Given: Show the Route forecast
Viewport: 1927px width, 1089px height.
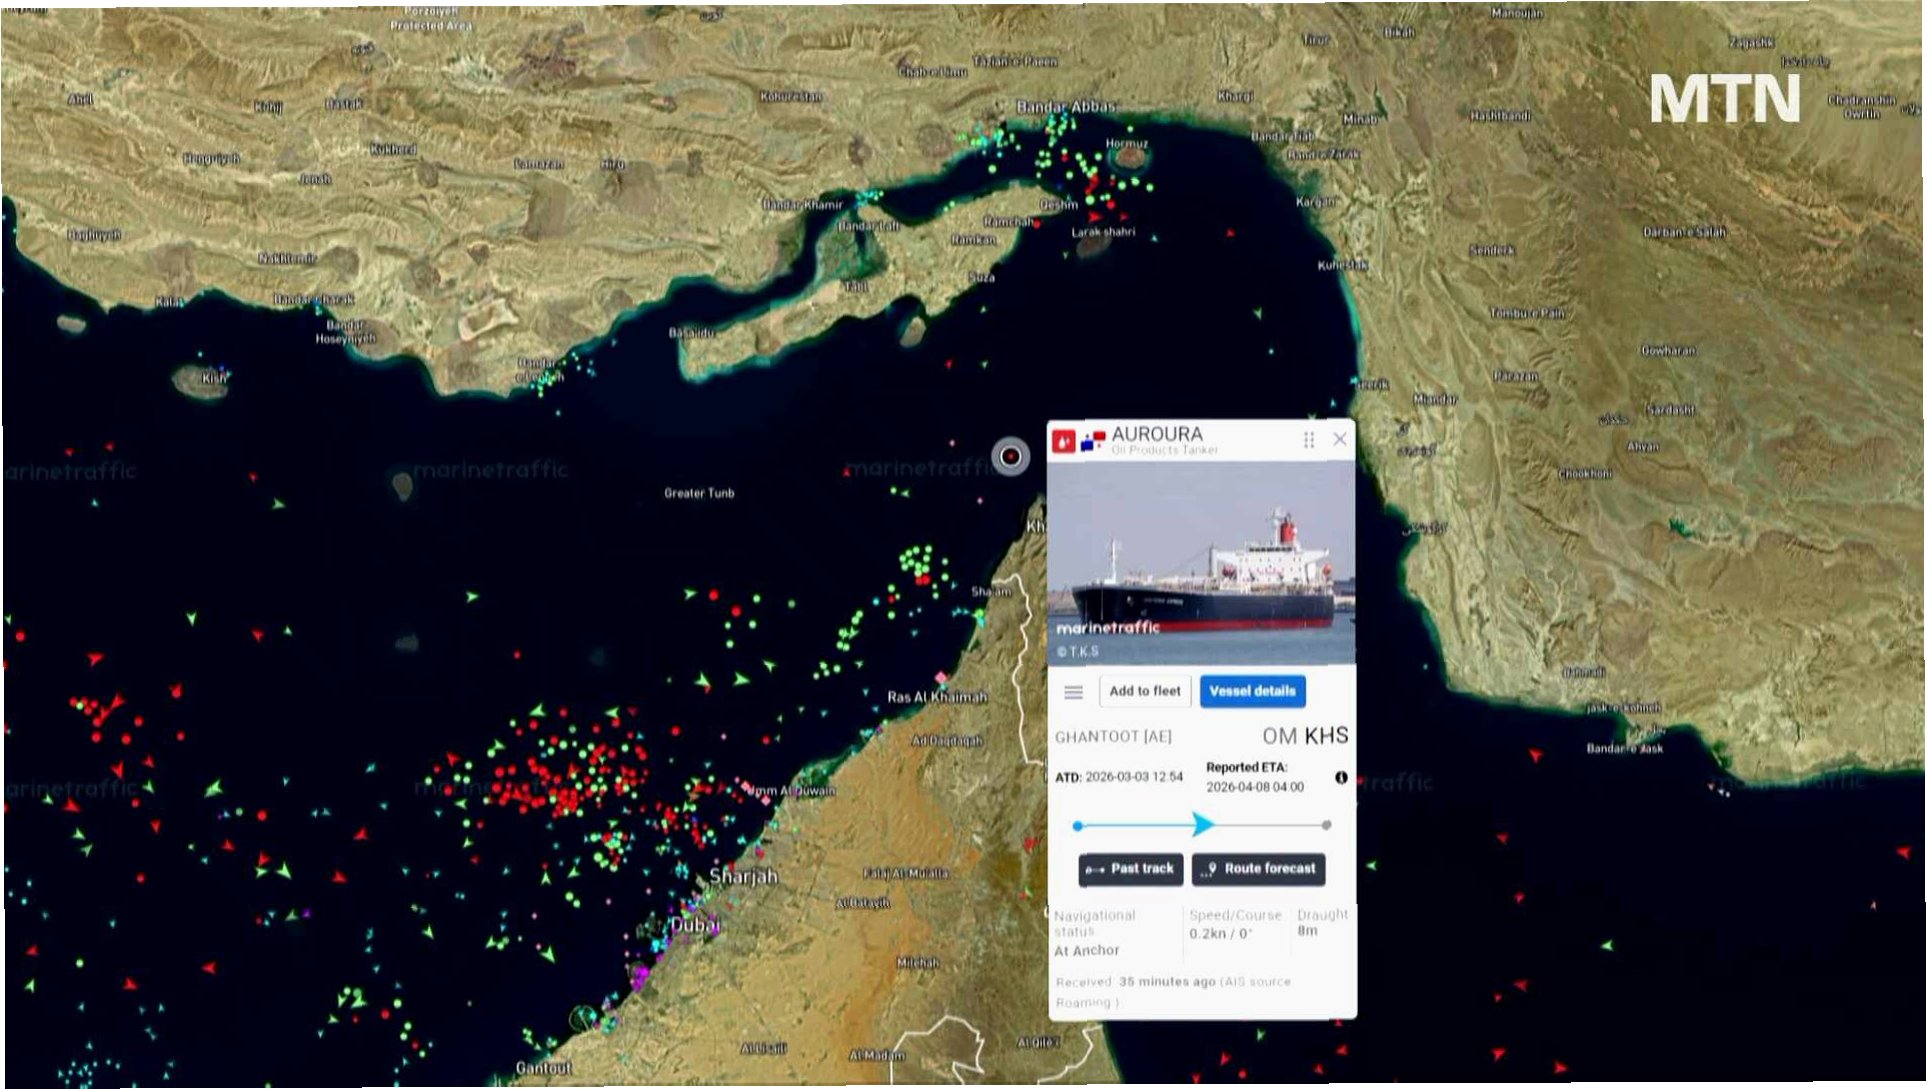Looking at the screenshot, I should 1258,869.
